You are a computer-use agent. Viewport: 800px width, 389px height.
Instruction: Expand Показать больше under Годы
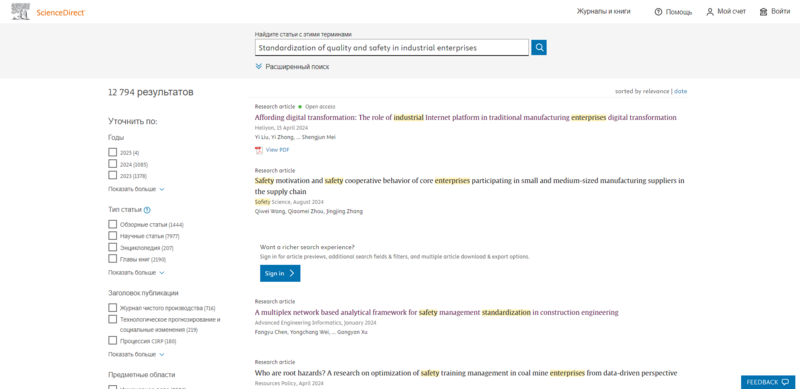[x=136, y=189]
